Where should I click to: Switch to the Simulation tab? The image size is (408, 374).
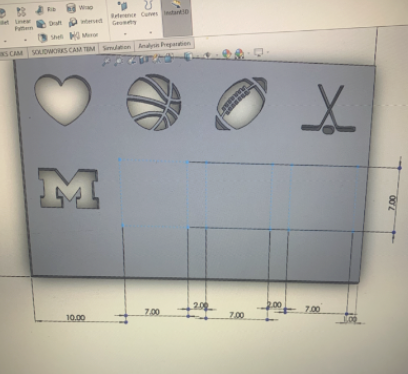pyautogui.click(x=116, y=47)
